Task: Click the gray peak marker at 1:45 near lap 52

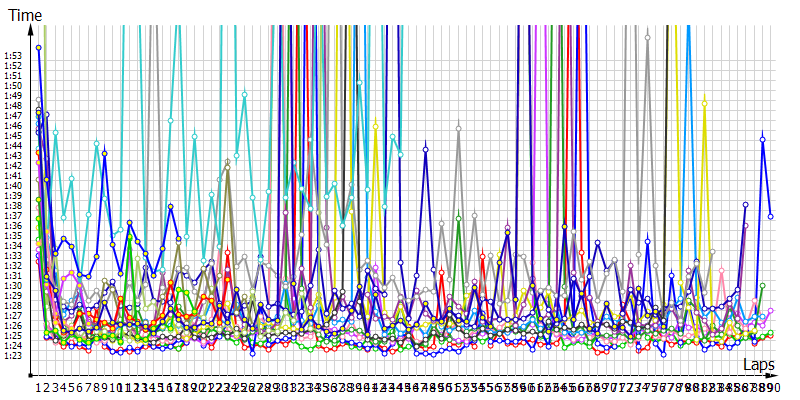Action: click(x=459, y=128)
